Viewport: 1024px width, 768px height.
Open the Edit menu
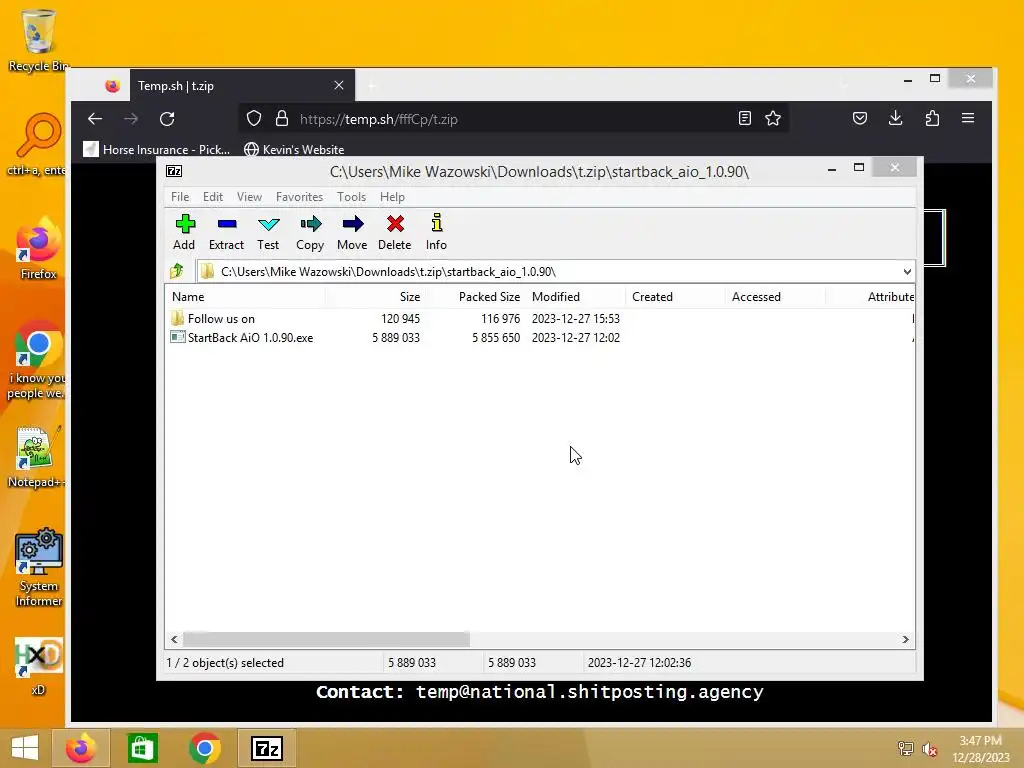[x=213, y=197]
